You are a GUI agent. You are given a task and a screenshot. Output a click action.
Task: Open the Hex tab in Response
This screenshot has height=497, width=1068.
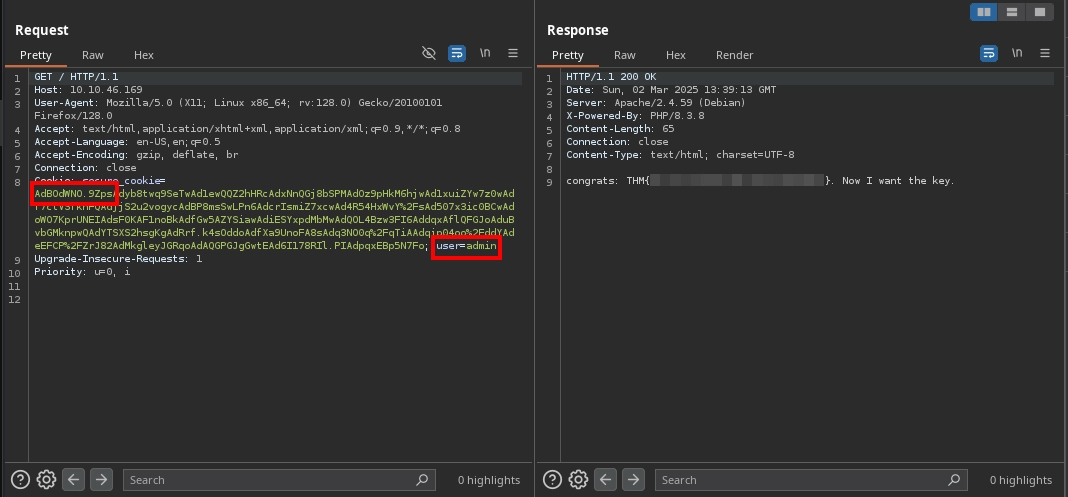click(x=676, y=55)
